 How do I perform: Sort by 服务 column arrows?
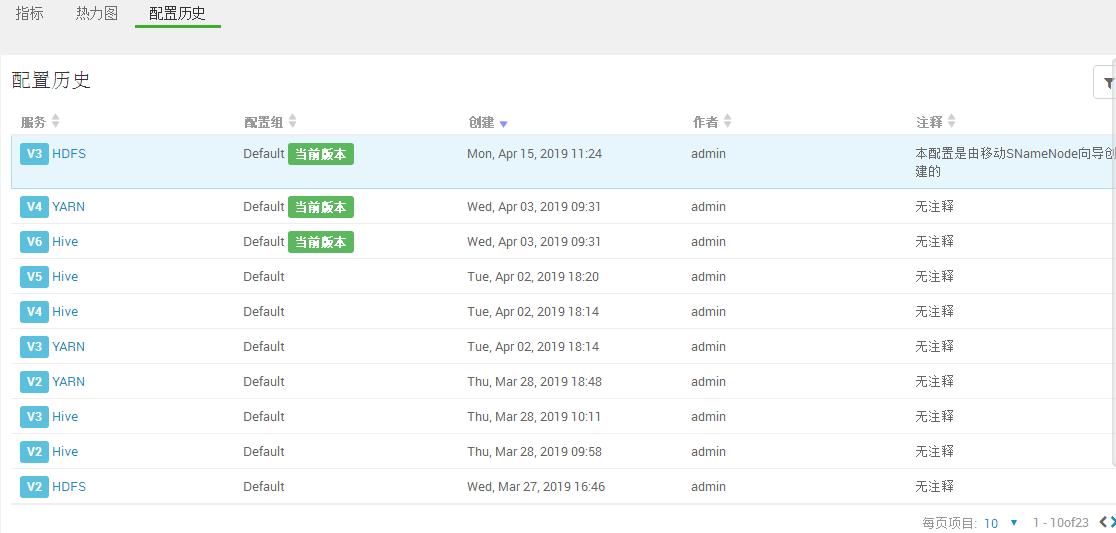(56, 121)
